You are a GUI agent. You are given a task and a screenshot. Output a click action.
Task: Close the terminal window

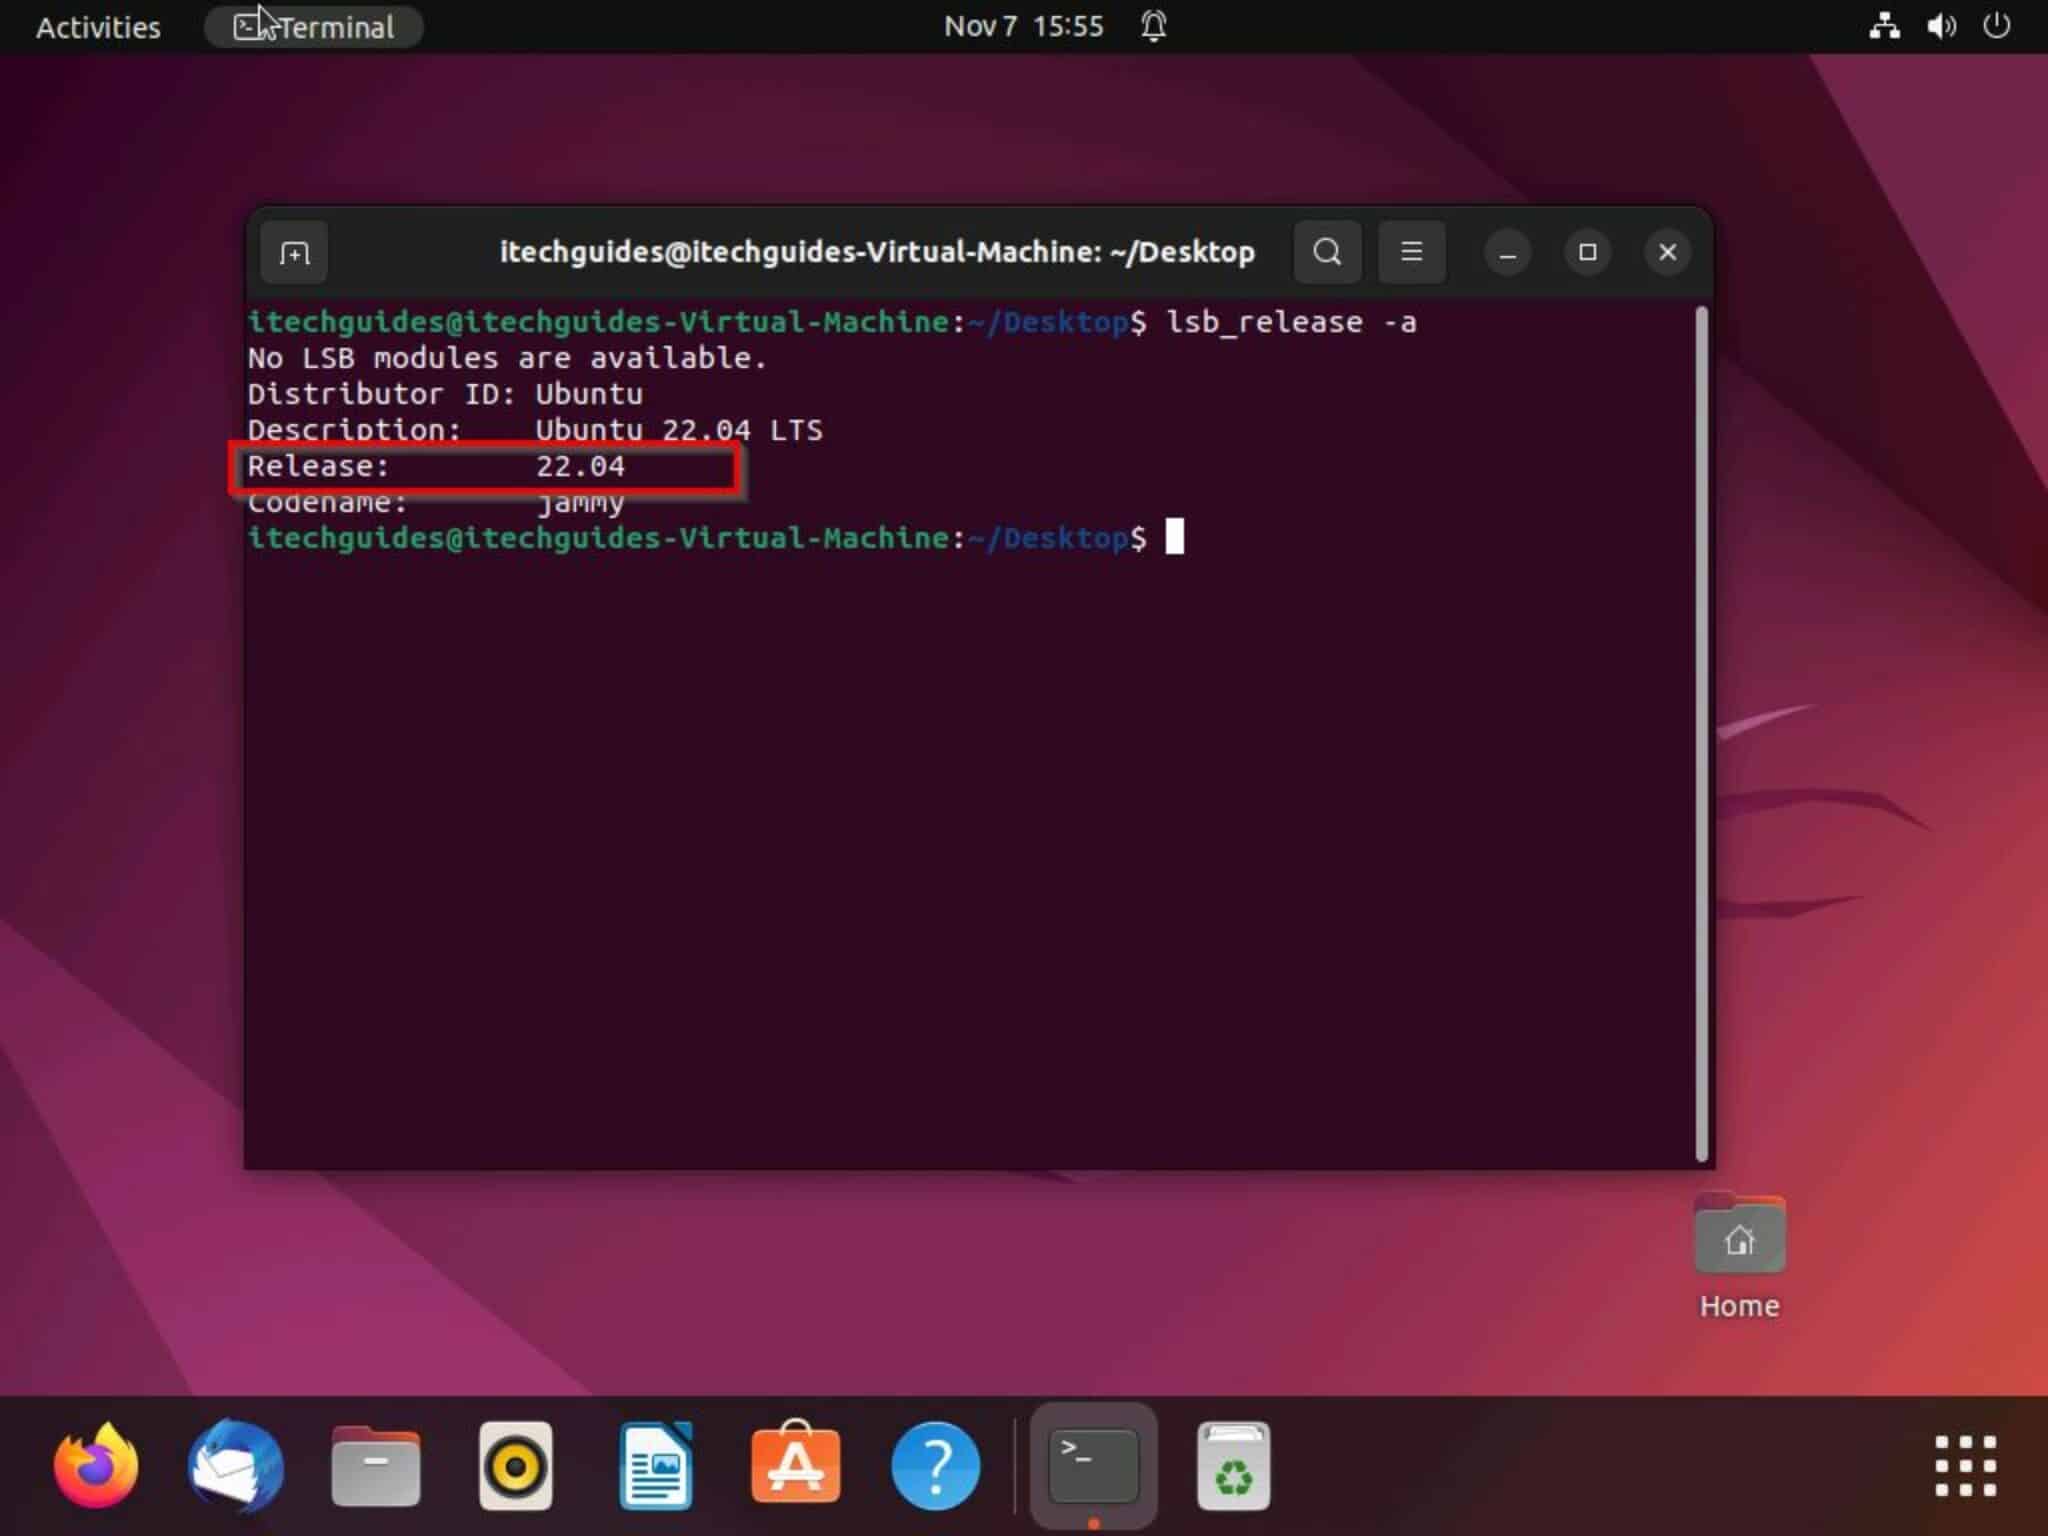1668,252
